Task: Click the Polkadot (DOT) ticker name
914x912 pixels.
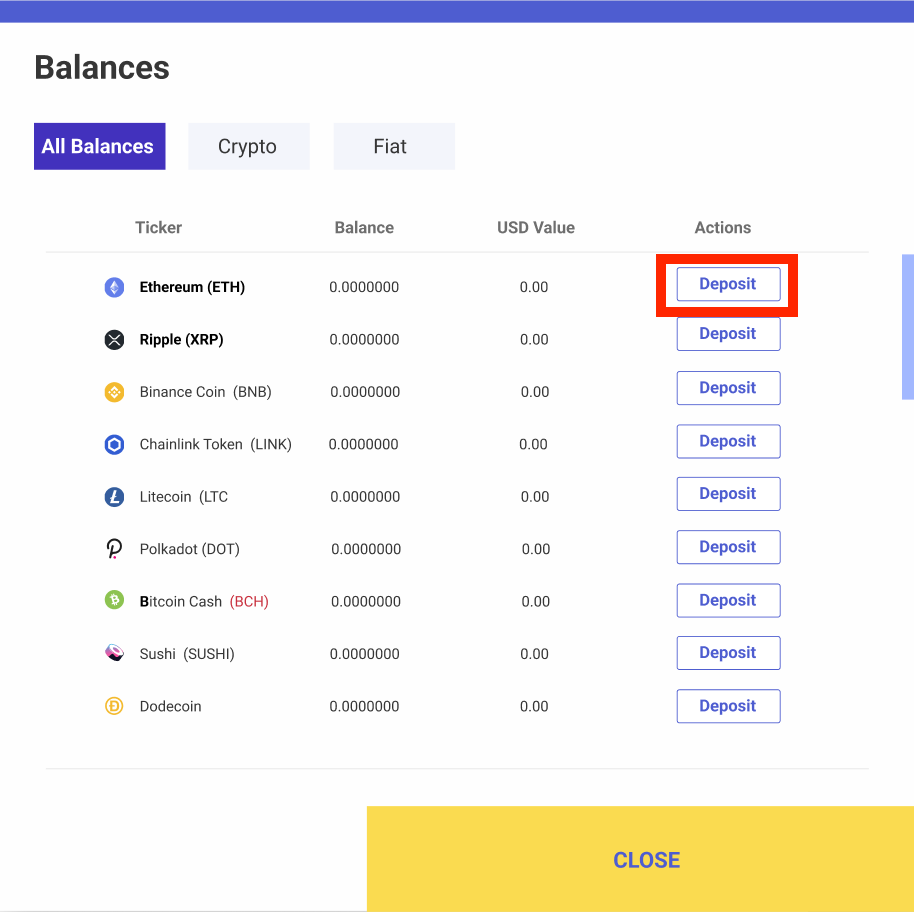Action: tap(189, 550)
